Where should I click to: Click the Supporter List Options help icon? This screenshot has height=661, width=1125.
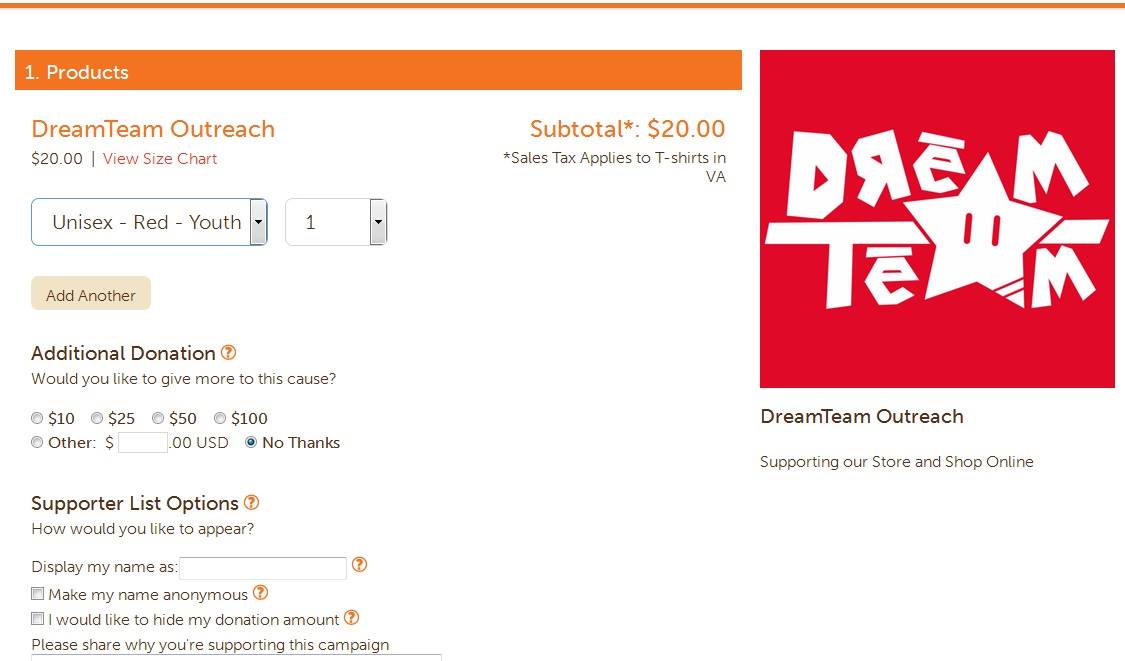[x=251, y=502]
